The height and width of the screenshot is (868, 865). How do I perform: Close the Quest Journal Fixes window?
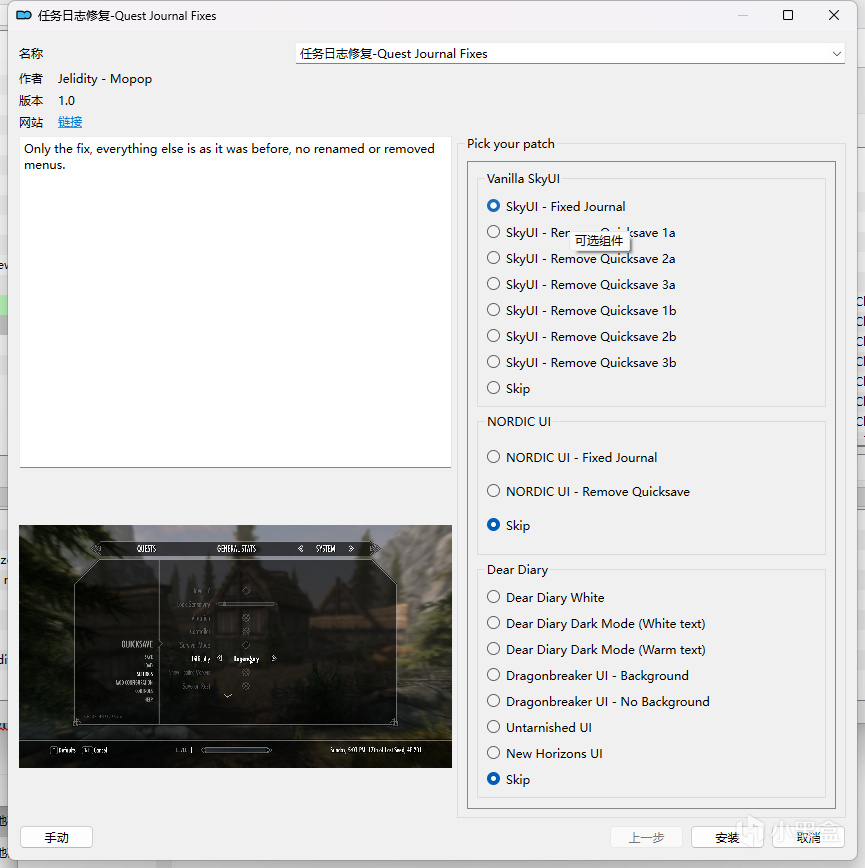(x=834, y=15)
